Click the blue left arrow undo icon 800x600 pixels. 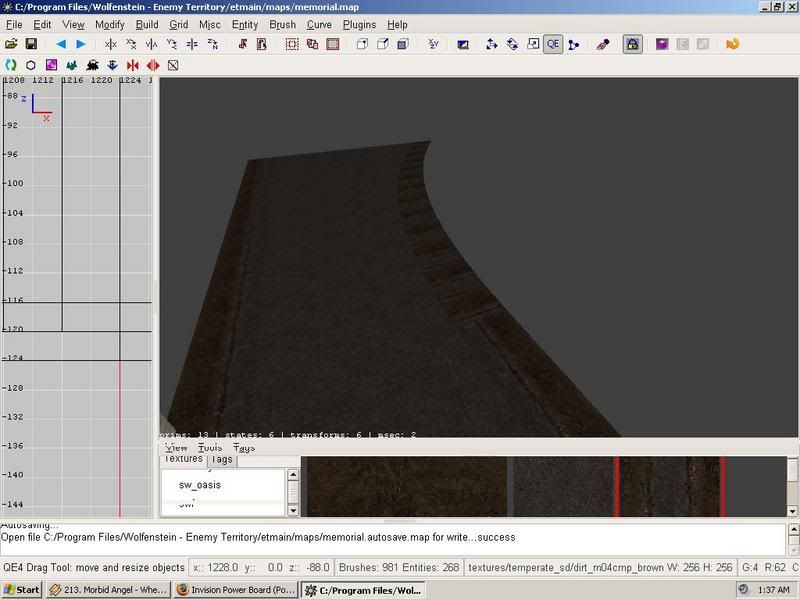coord(60,44)
